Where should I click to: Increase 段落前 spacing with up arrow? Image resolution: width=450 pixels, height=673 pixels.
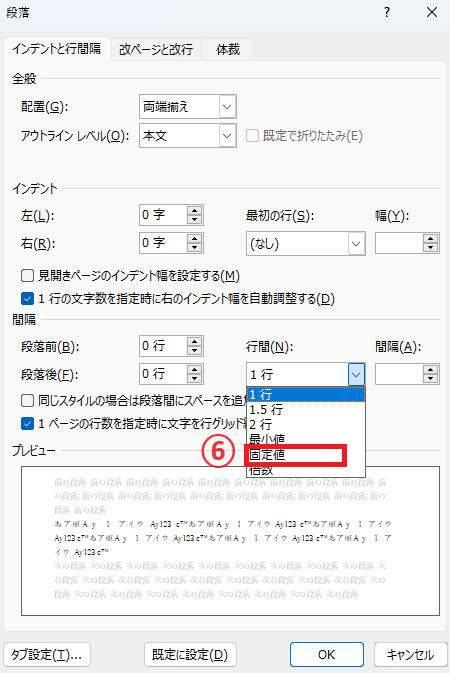[195, 341]
